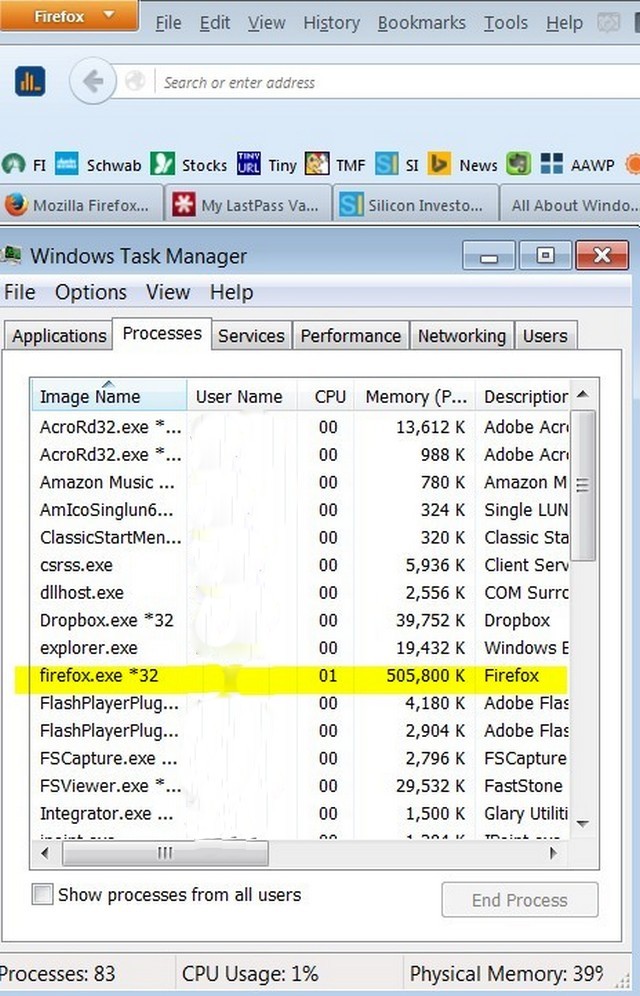The width and height of the screenshot is (640, 996).
Task: Click the blue chart icon beside the back arrow
Action: (x=30, y=81)
